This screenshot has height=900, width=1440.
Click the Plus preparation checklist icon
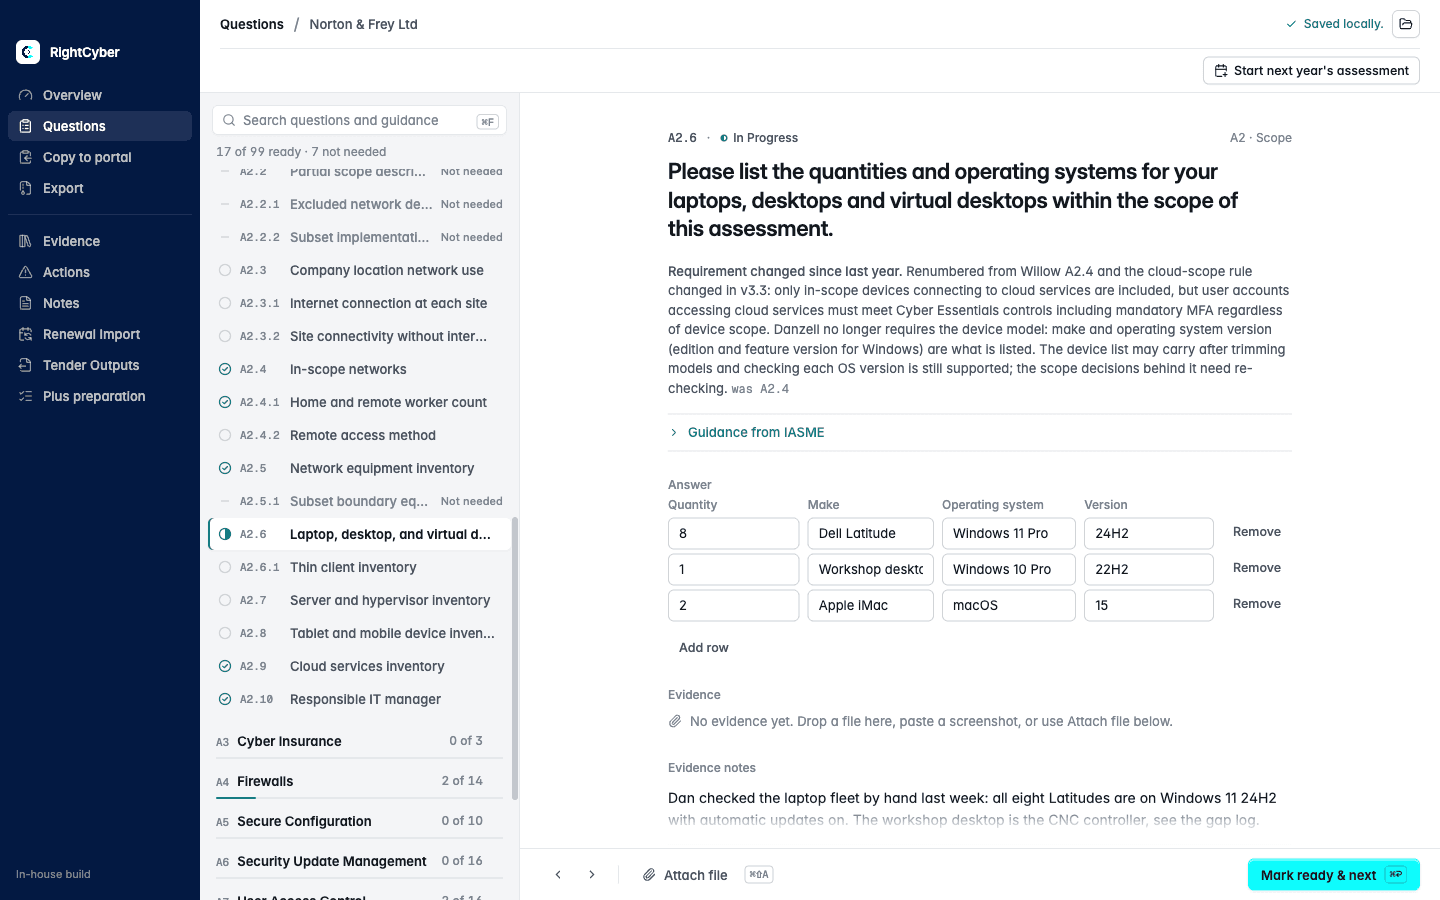(26, 396)
